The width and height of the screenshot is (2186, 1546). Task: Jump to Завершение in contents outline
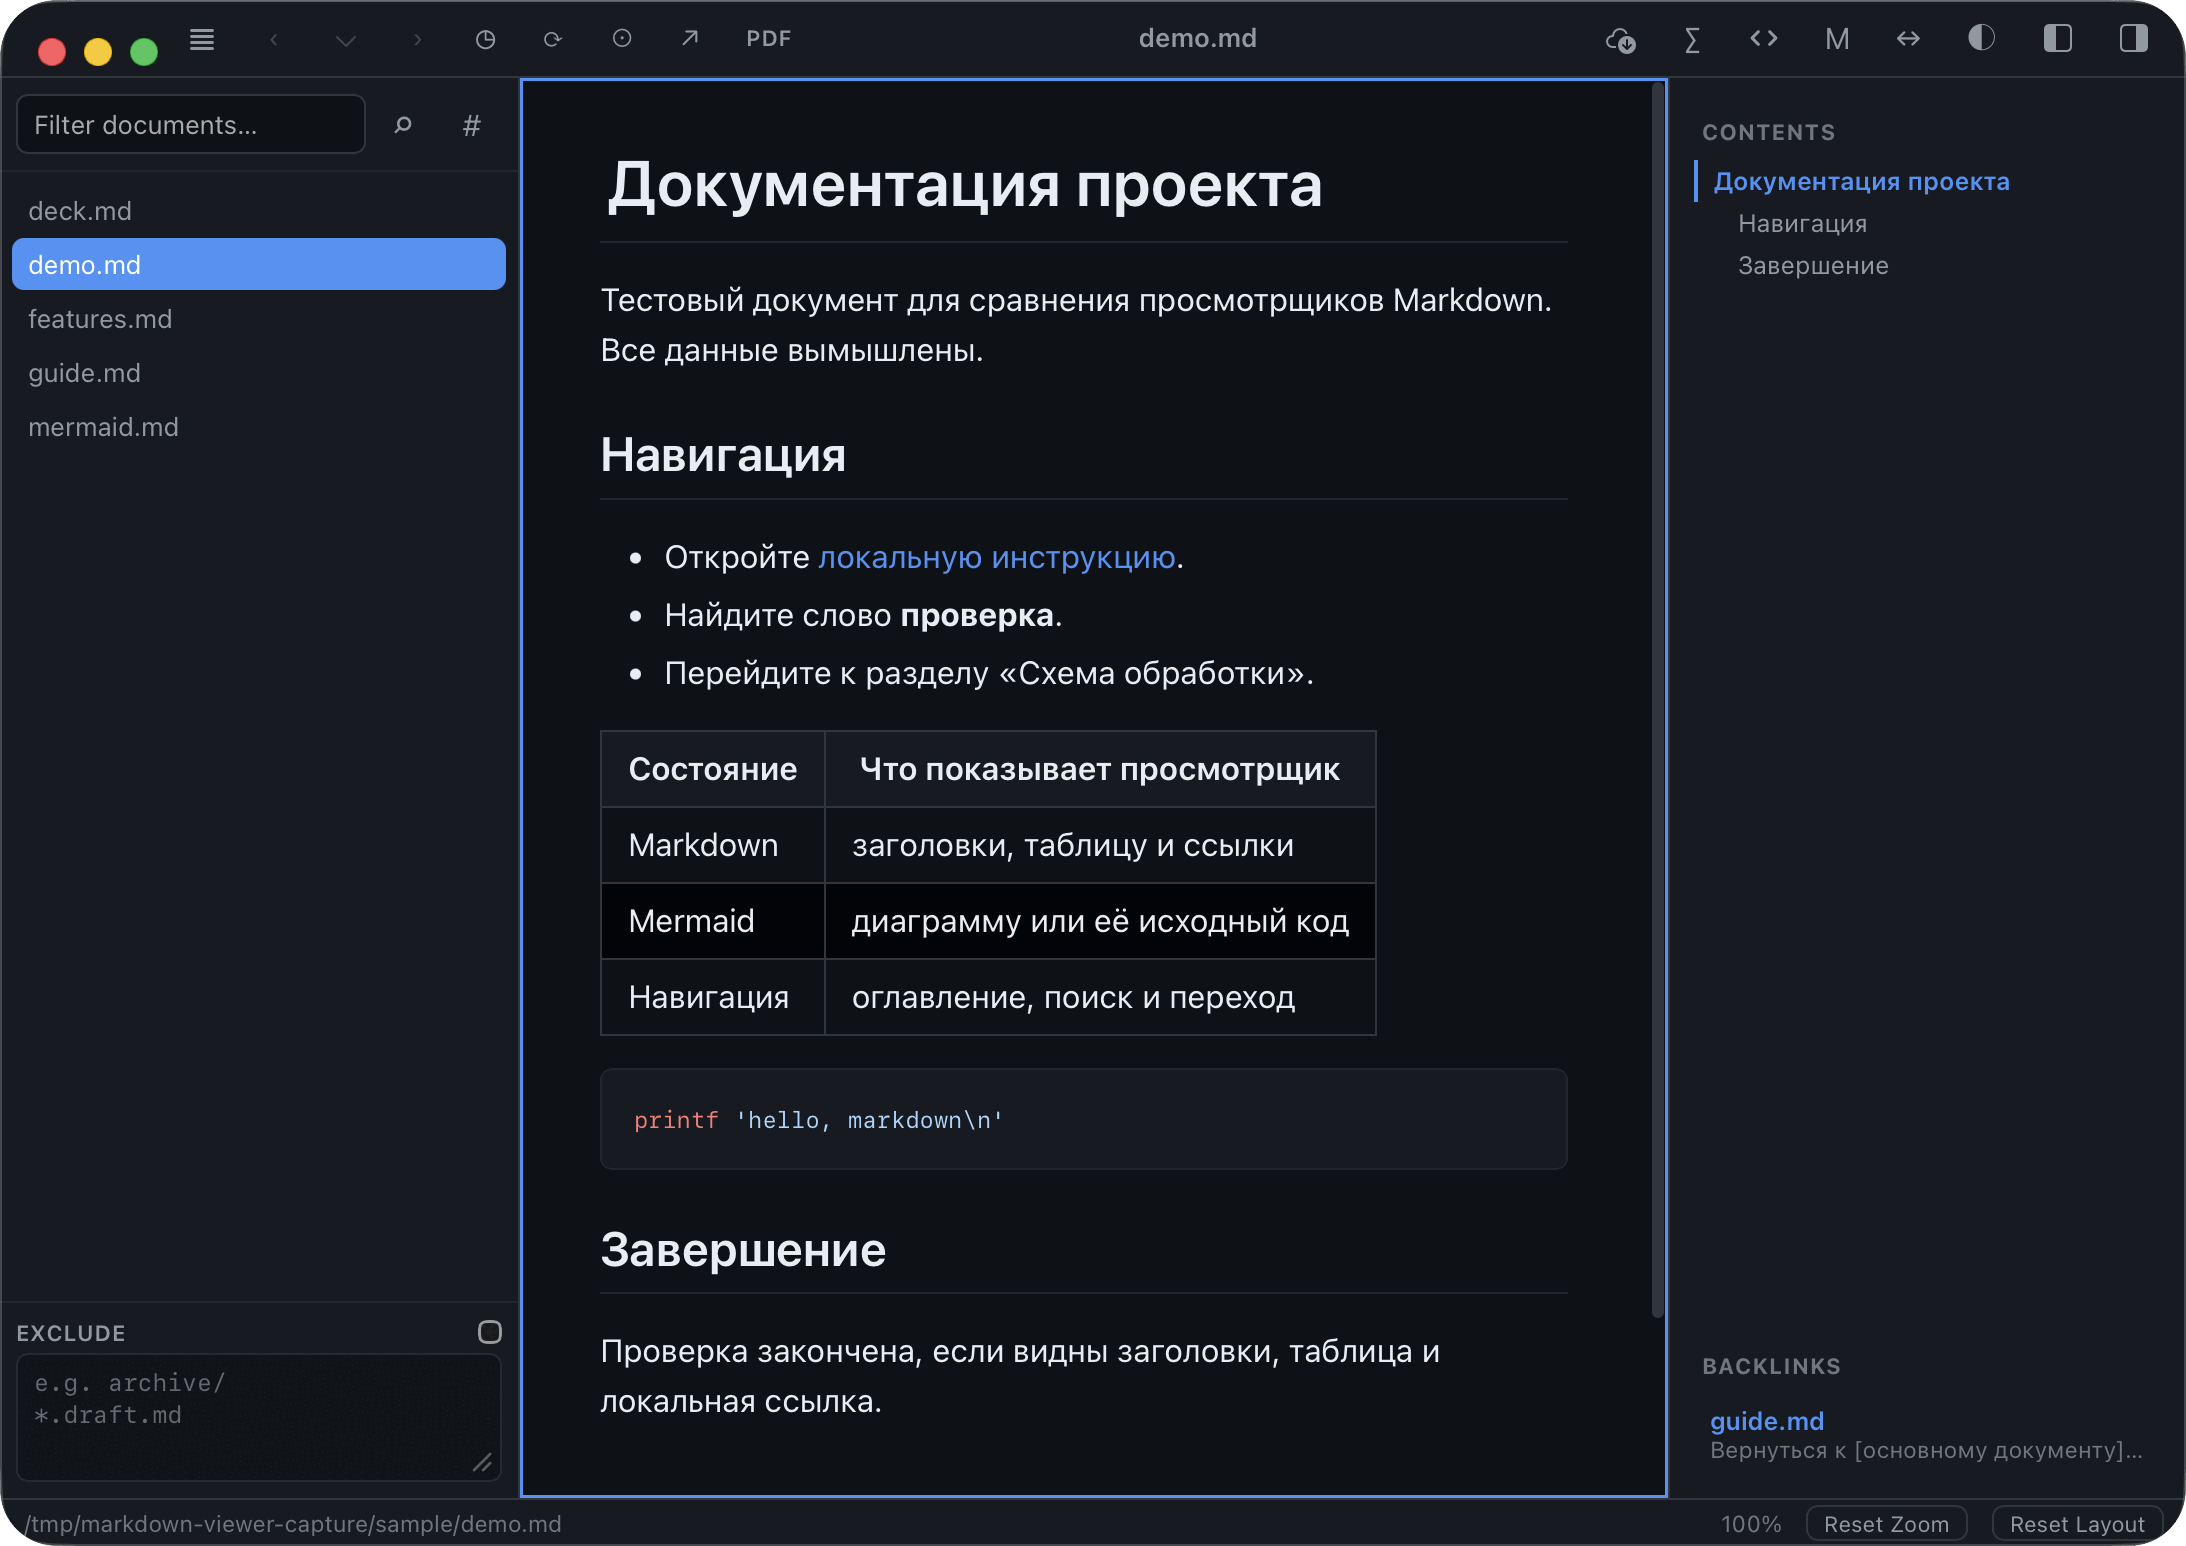1813,265
